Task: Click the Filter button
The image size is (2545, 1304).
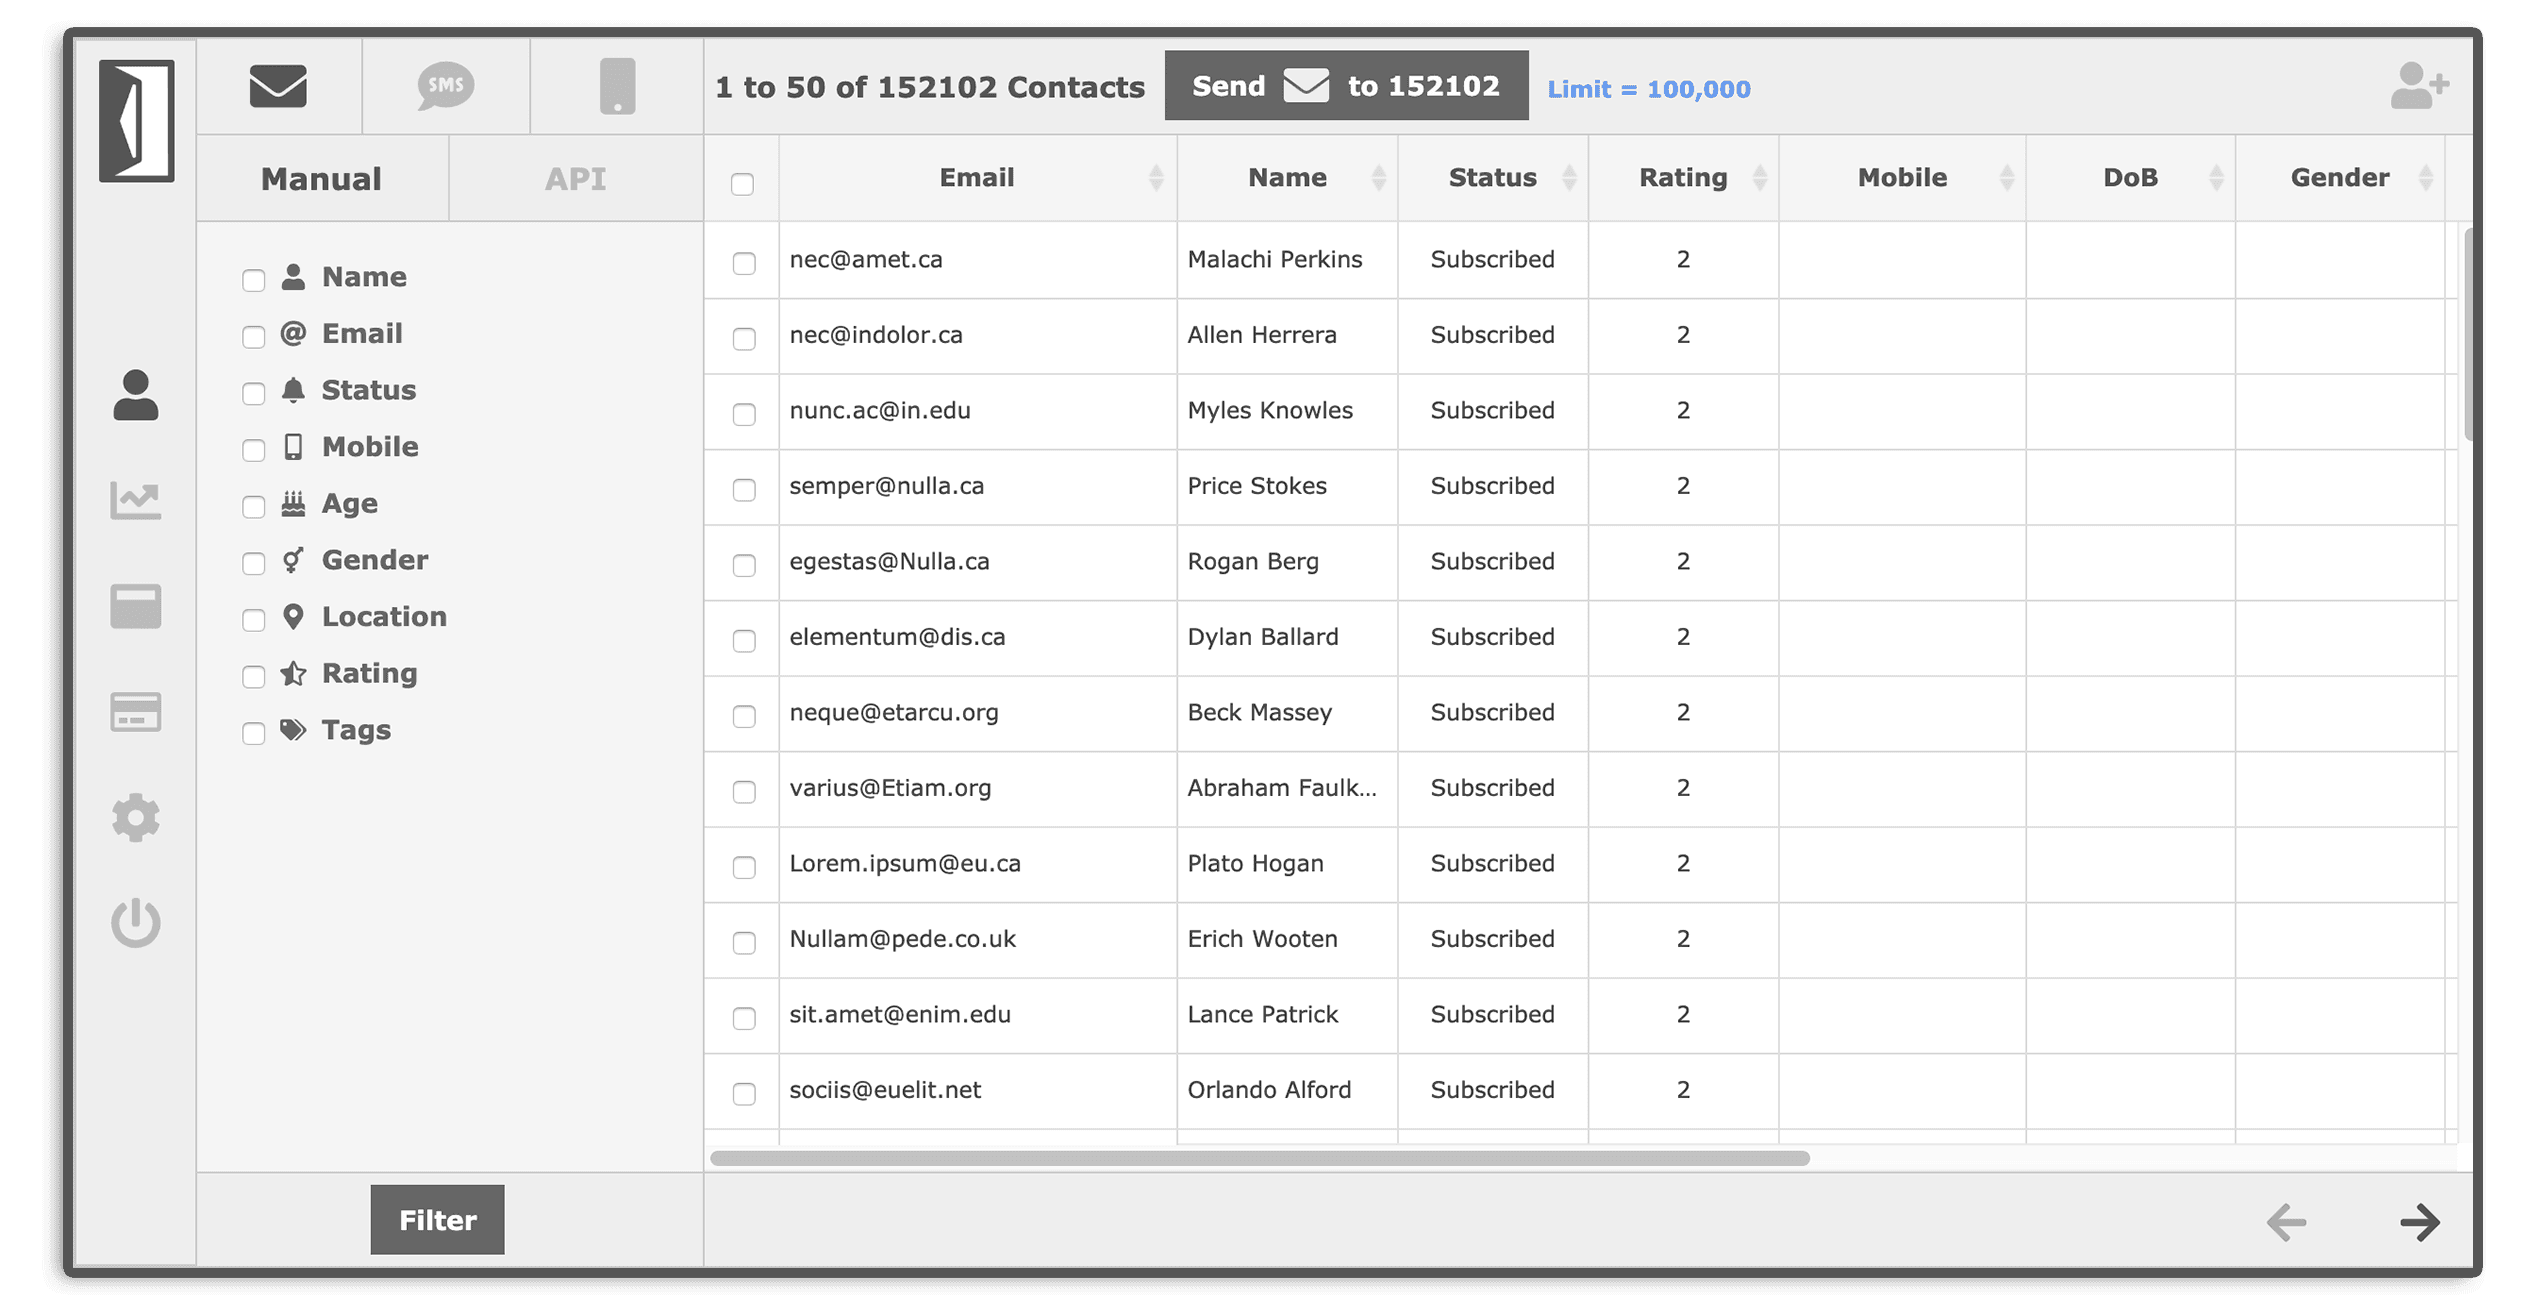Action: 437,1220
